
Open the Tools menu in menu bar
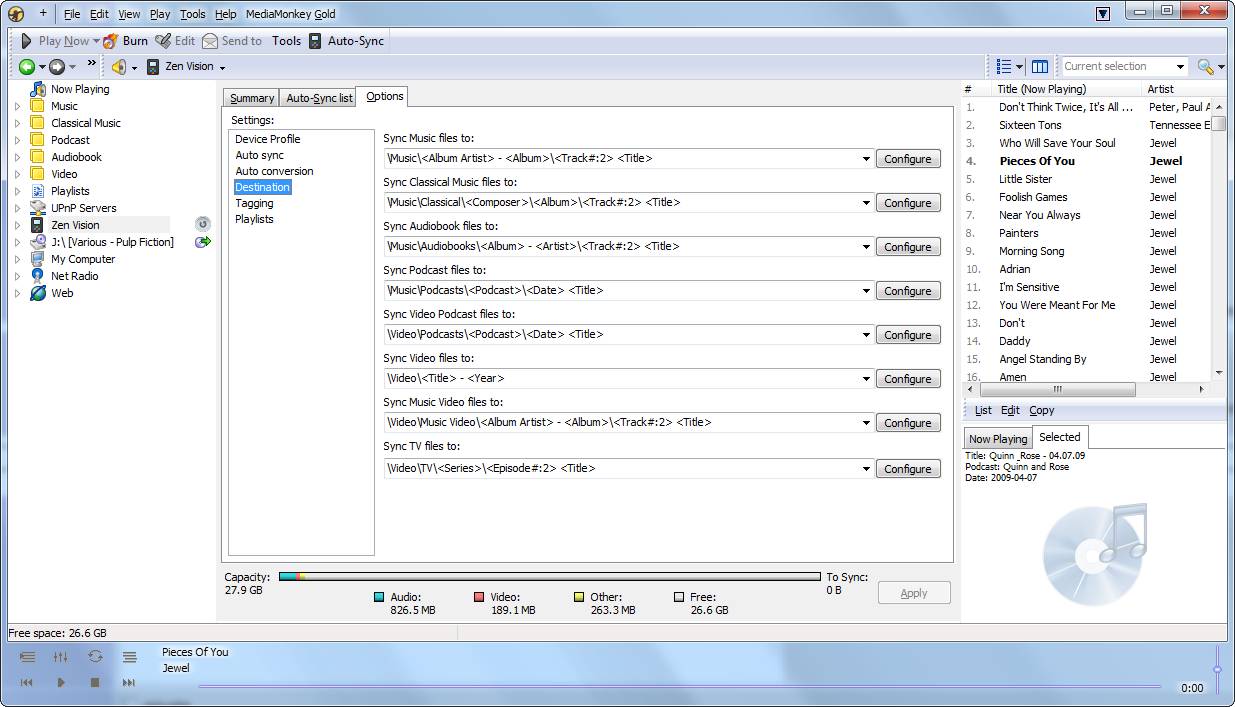[x=193, y=14]
